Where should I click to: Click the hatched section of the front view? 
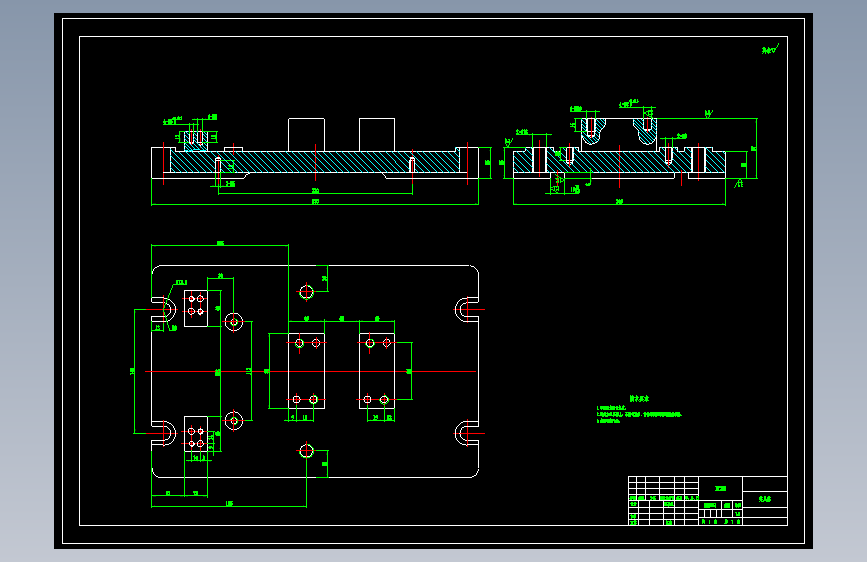pyautogui.click(x=315, y=162)
